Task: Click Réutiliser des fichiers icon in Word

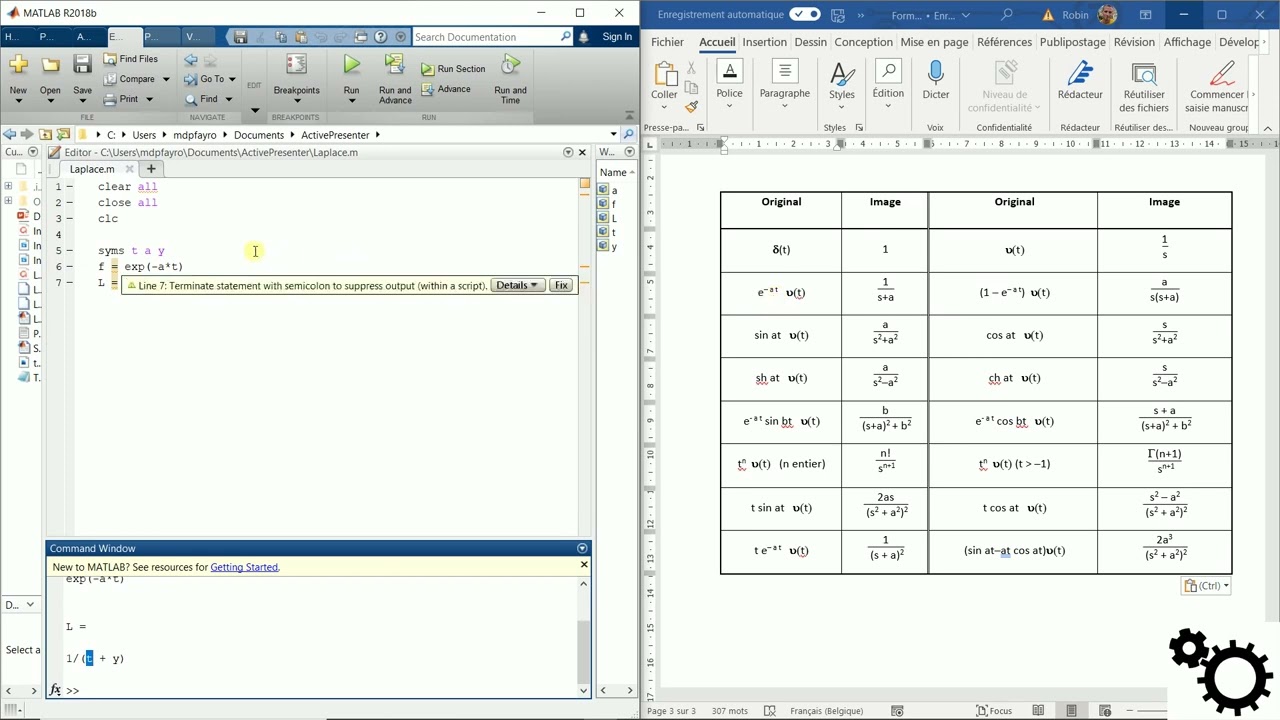Action: click(1144, 73)
